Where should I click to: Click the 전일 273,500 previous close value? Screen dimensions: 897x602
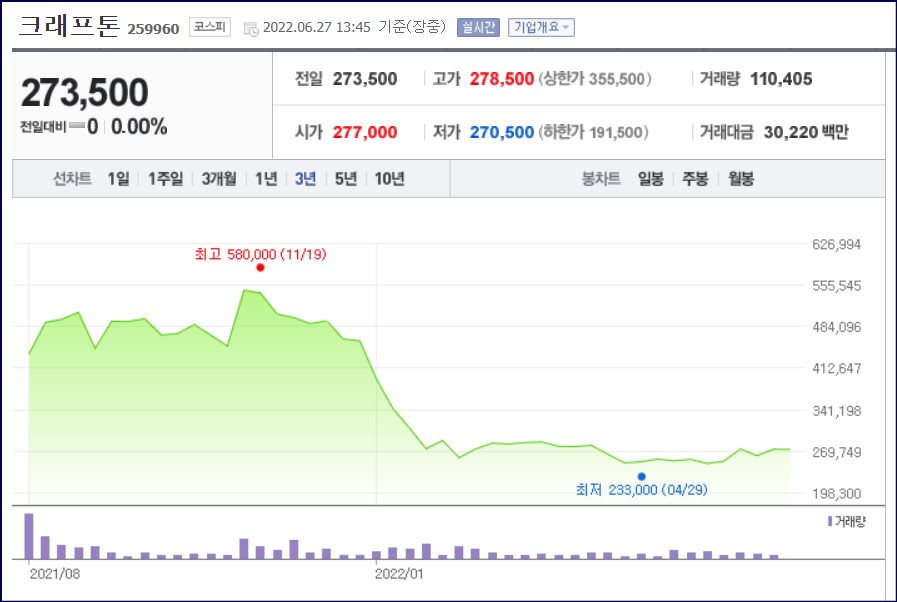click(x=365, y=79)
